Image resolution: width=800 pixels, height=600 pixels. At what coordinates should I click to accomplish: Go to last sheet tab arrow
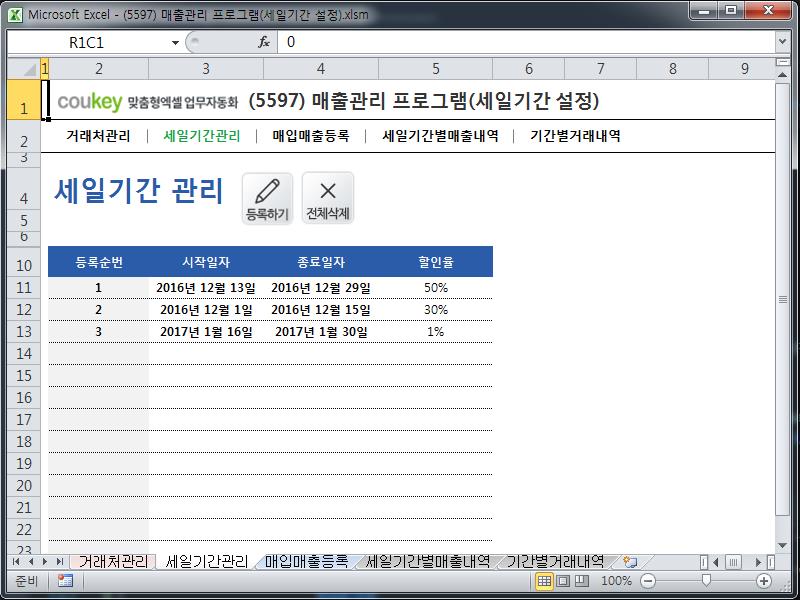click(60, 562)
